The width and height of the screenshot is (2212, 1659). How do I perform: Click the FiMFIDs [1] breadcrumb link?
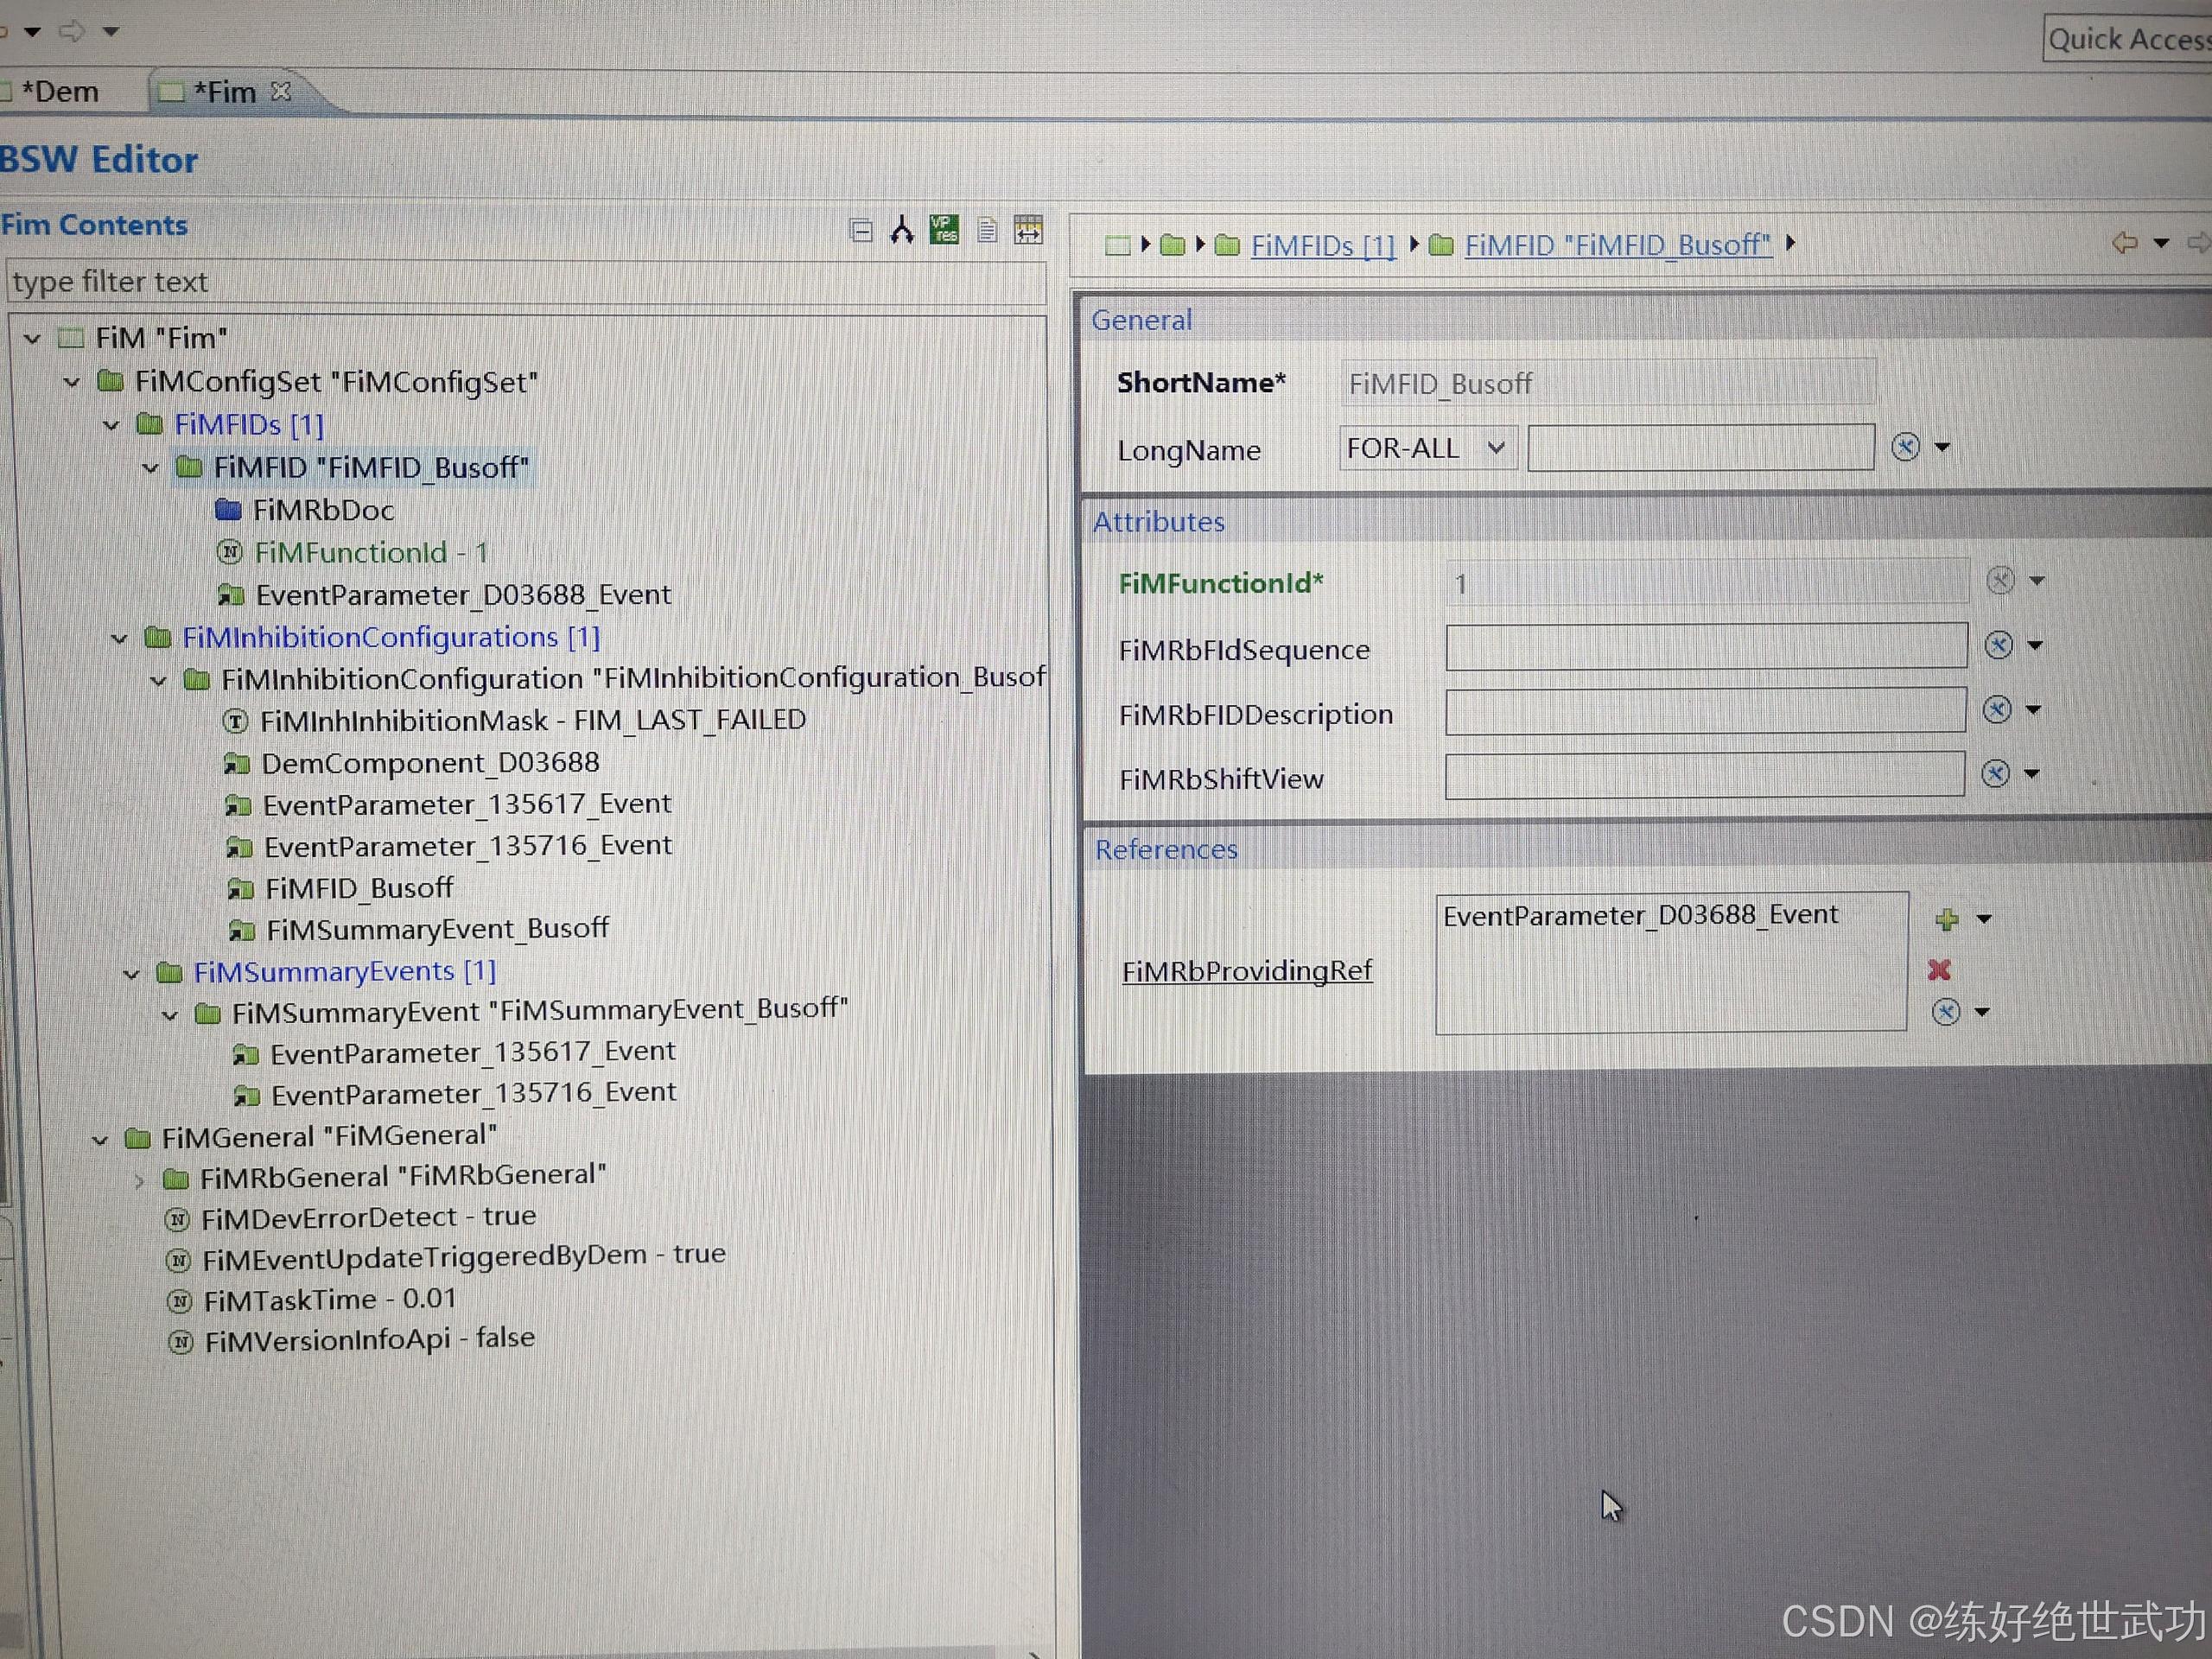pos(1322,246)
